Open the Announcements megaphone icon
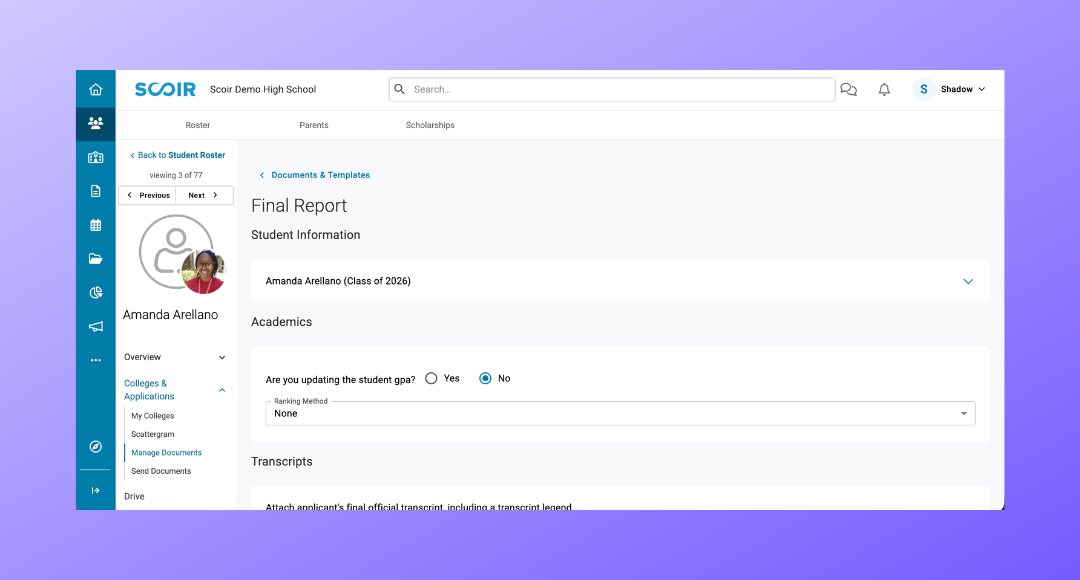1080x580 pixels. point(95,326)
